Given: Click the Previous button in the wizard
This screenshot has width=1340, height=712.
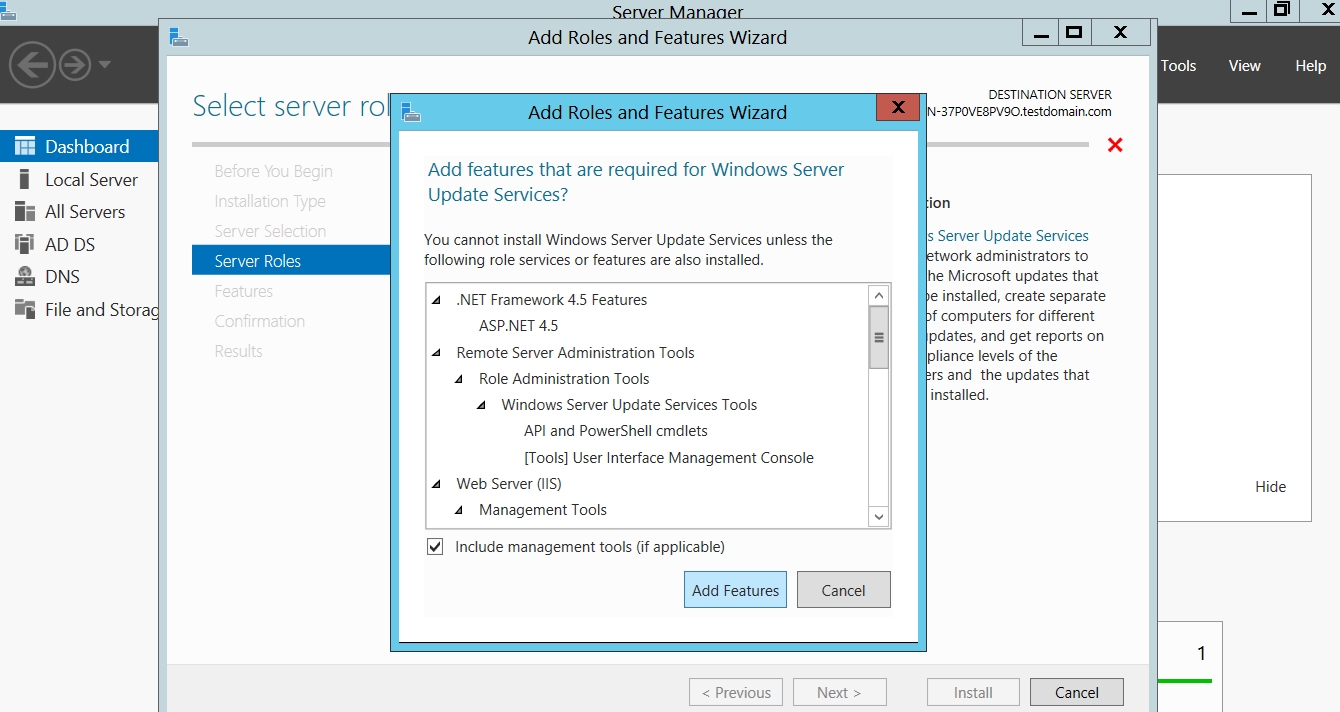Looking at the screenshot, I should tap(736, 692).
